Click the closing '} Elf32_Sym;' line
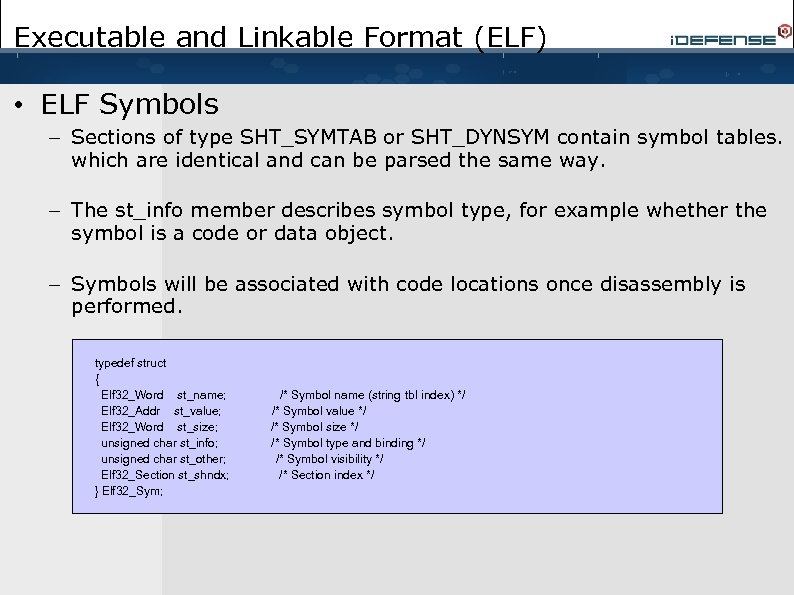The width and height of the screenshot is (794, 595). click(x=129, y=491)
